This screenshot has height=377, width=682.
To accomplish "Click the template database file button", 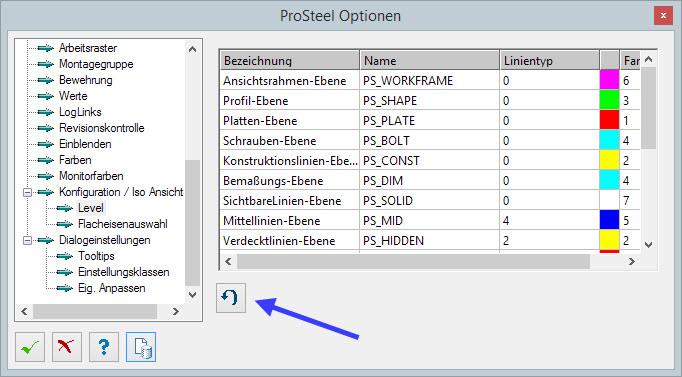I will tap(141, 347).
